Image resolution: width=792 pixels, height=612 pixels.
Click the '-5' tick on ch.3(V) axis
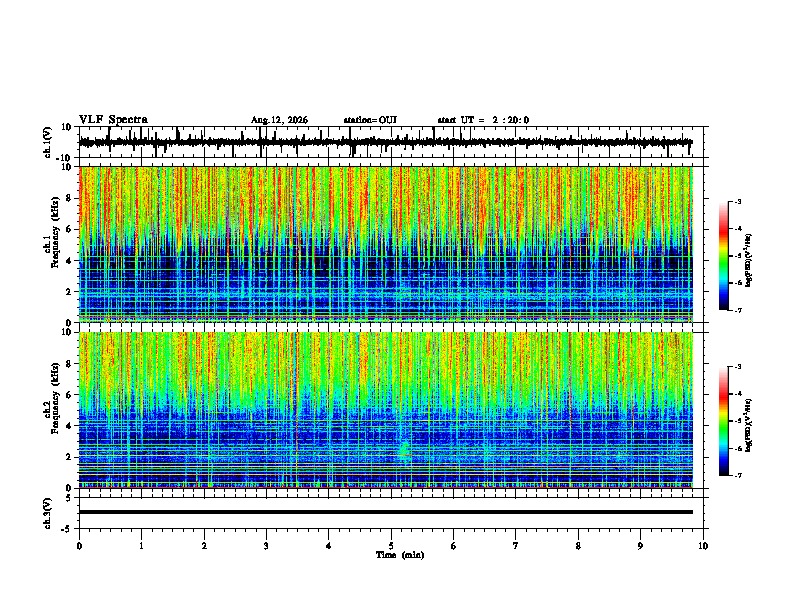68,529
